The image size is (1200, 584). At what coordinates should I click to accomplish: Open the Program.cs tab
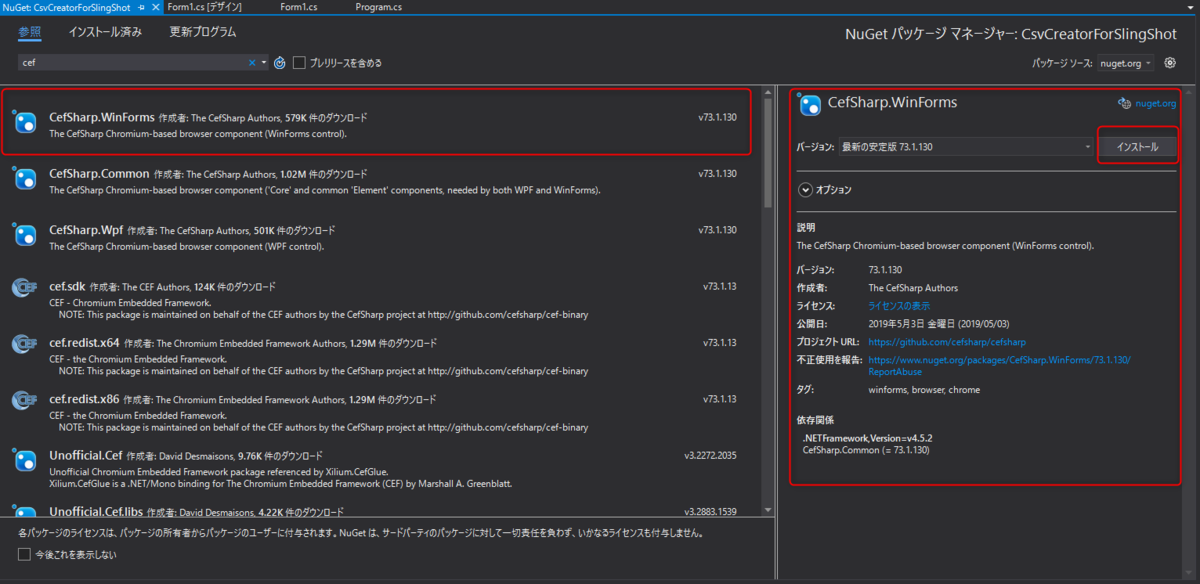(379, 7)
